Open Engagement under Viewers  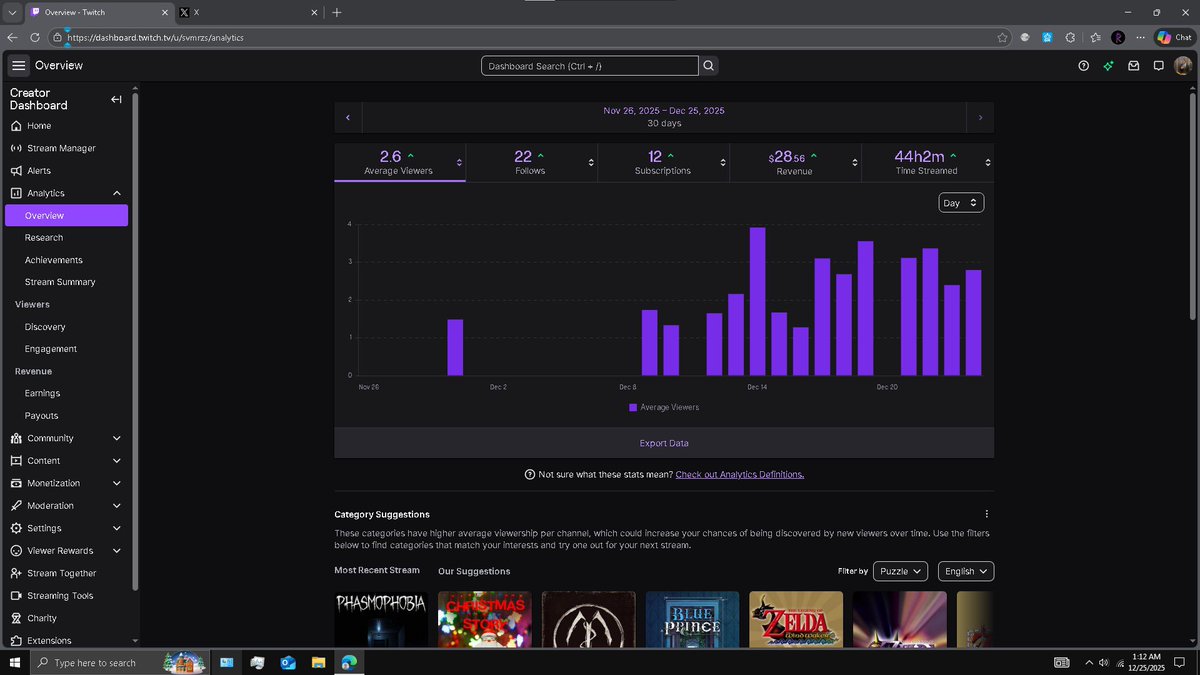tap(51, 349)
